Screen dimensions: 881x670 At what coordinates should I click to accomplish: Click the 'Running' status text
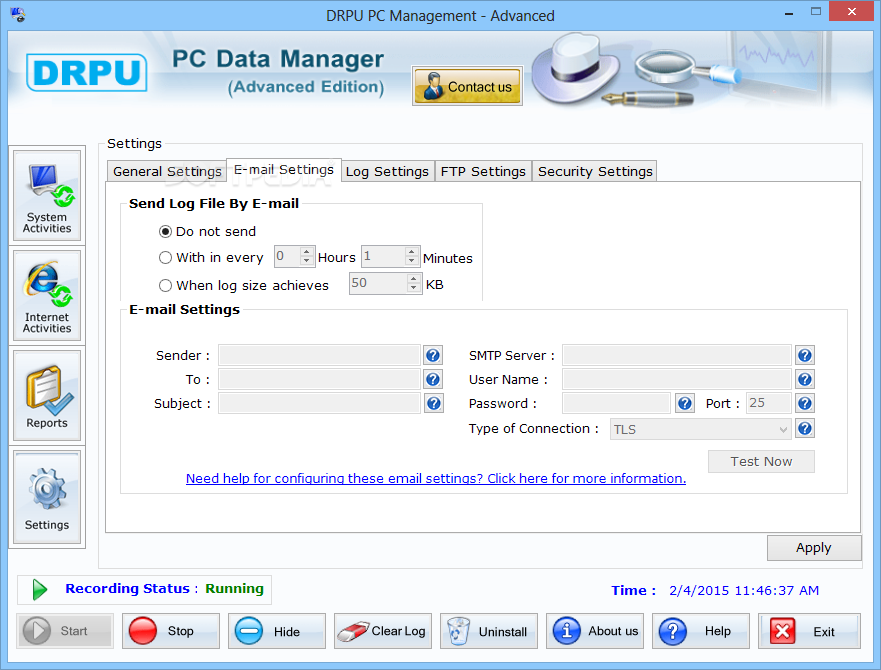(234, 588)
